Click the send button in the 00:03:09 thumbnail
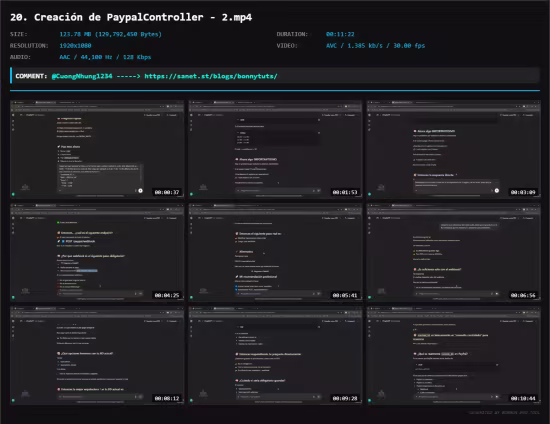This screenshot has height=424, width=550. tap(497, 190)
